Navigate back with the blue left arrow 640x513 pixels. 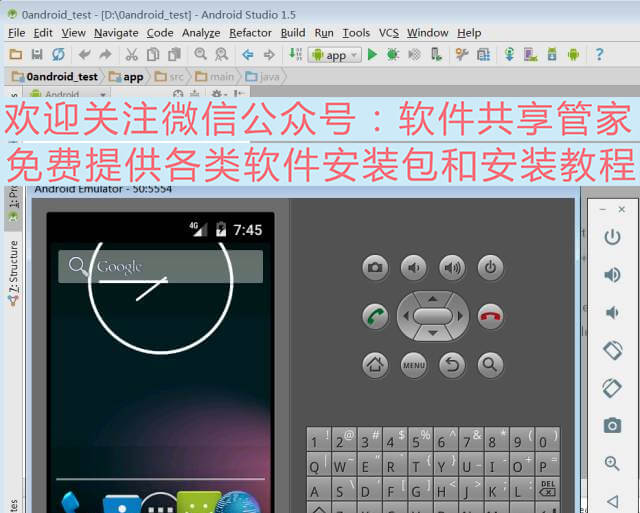(x=248, y=54)
